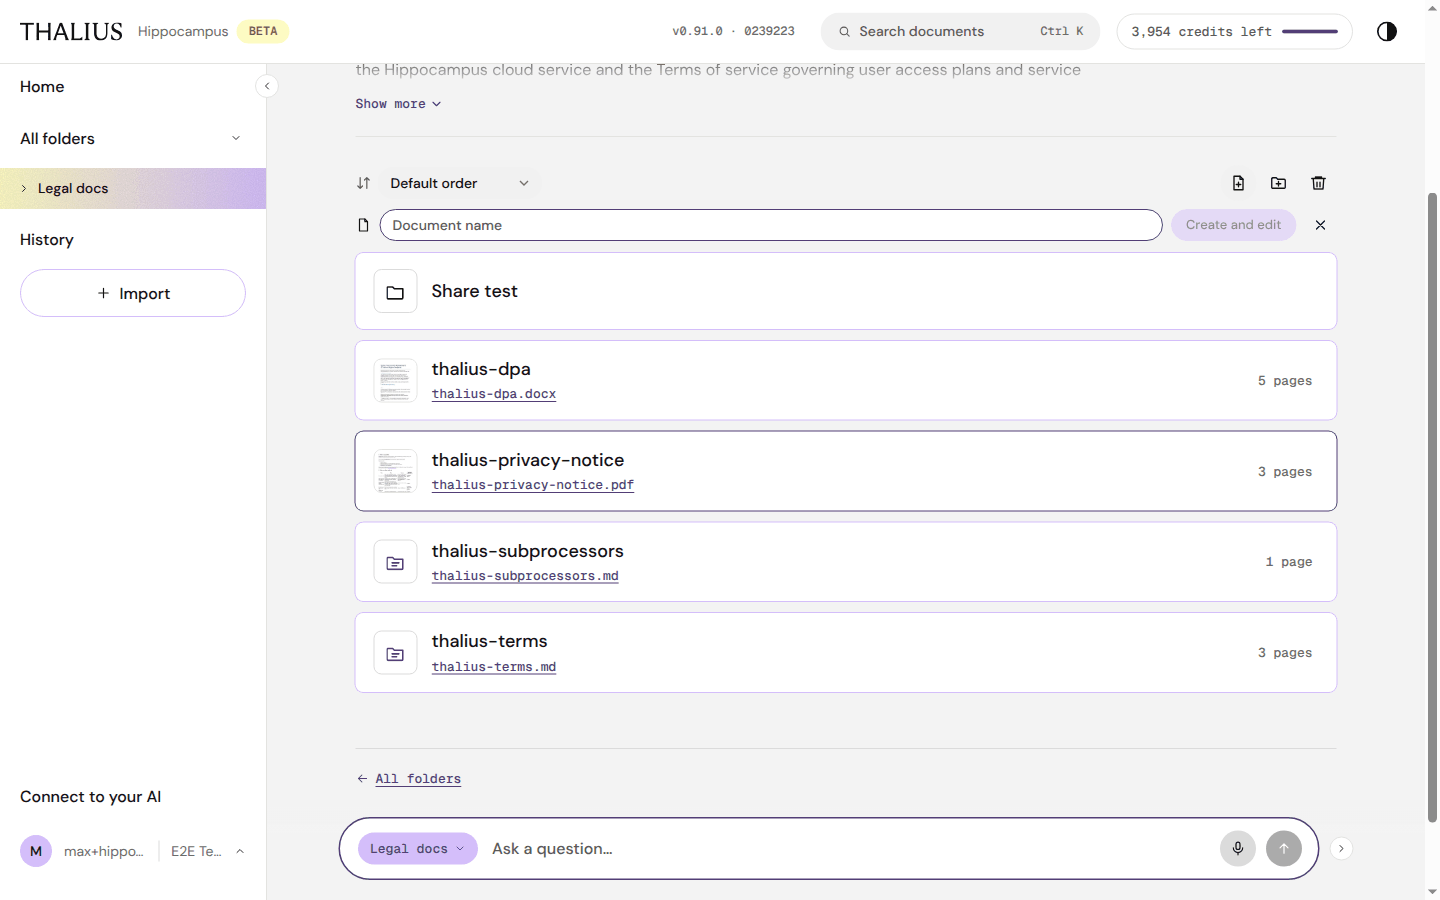The width and height of the screenshot is (1440, 900).
Task: Click the new folder icon
Action: coord(1278,183)
